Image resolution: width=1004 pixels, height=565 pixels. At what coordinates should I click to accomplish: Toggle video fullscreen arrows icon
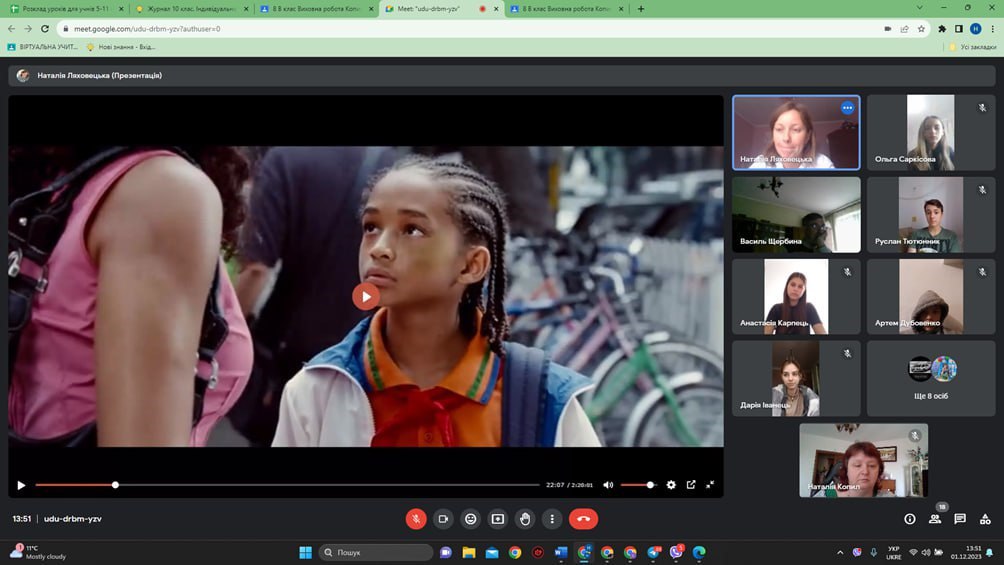[710, 485]
